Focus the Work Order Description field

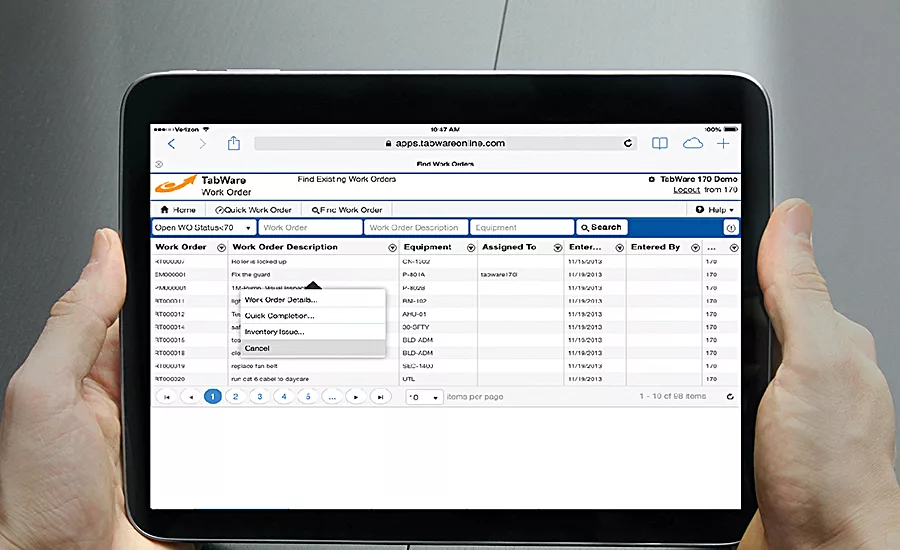tap(416, 227)
